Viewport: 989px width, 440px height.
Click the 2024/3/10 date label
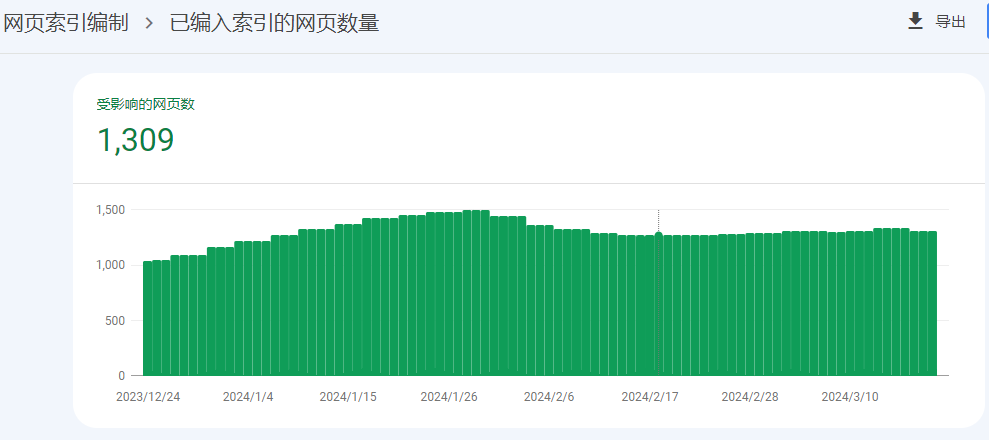[x=850, y=397]
